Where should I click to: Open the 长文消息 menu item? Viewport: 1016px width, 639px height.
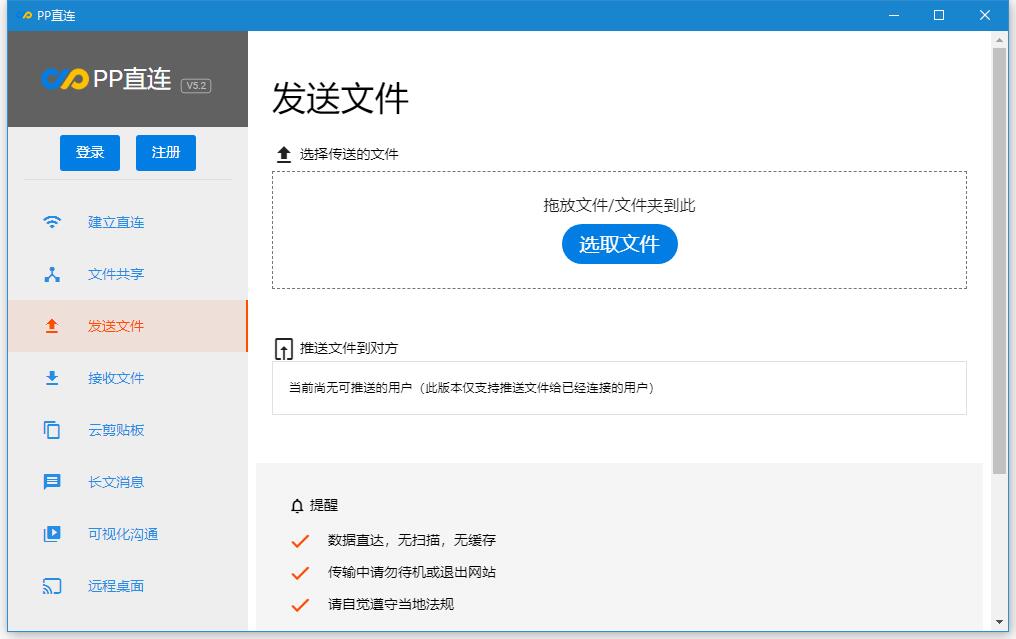pos(128,482)
